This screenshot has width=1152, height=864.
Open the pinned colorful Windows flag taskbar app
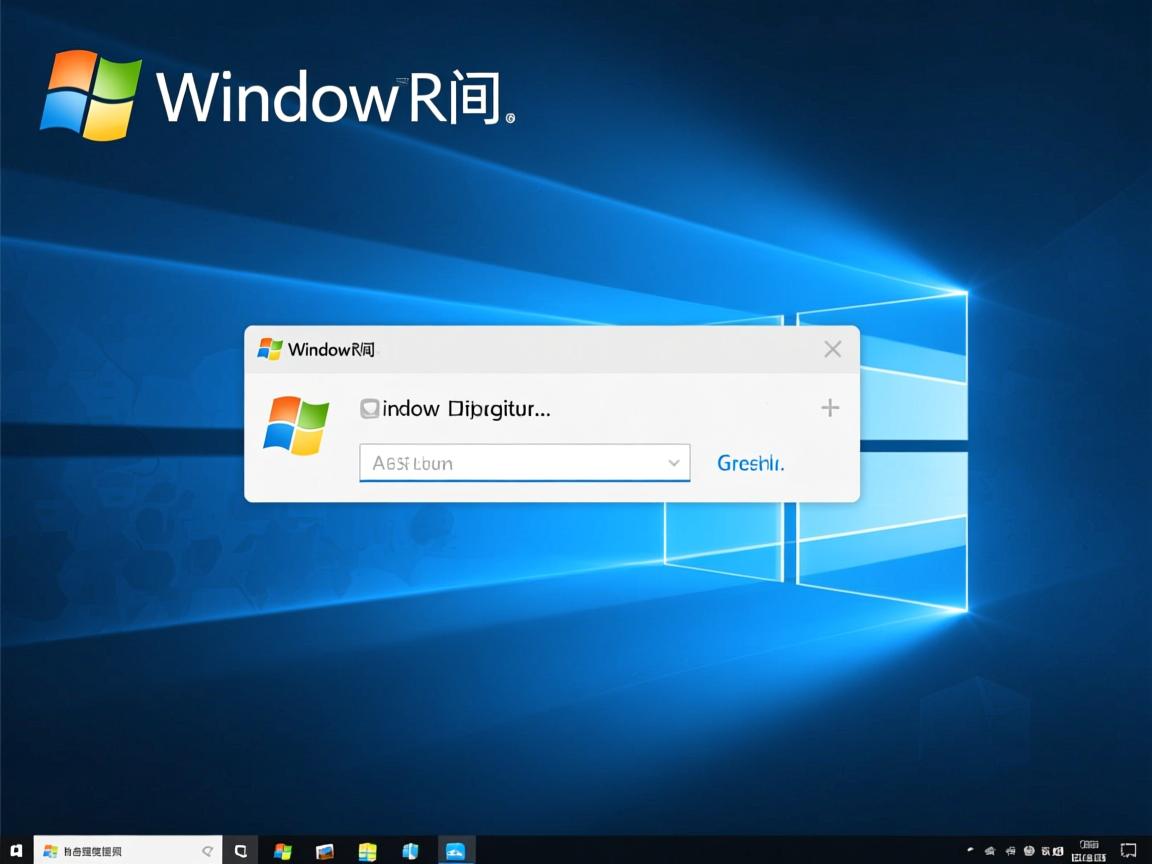tap(282, 851)
